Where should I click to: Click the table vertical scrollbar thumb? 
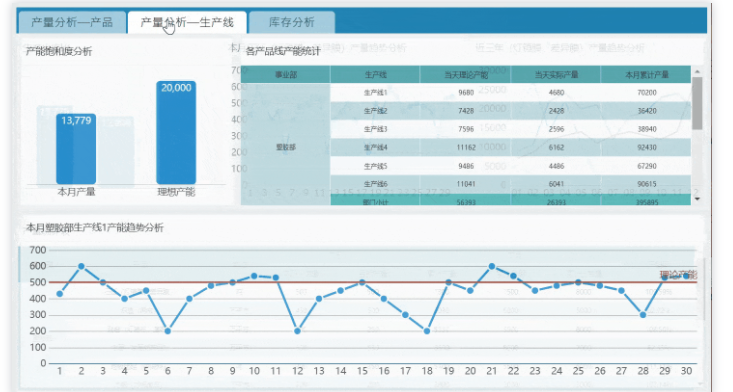697,103
